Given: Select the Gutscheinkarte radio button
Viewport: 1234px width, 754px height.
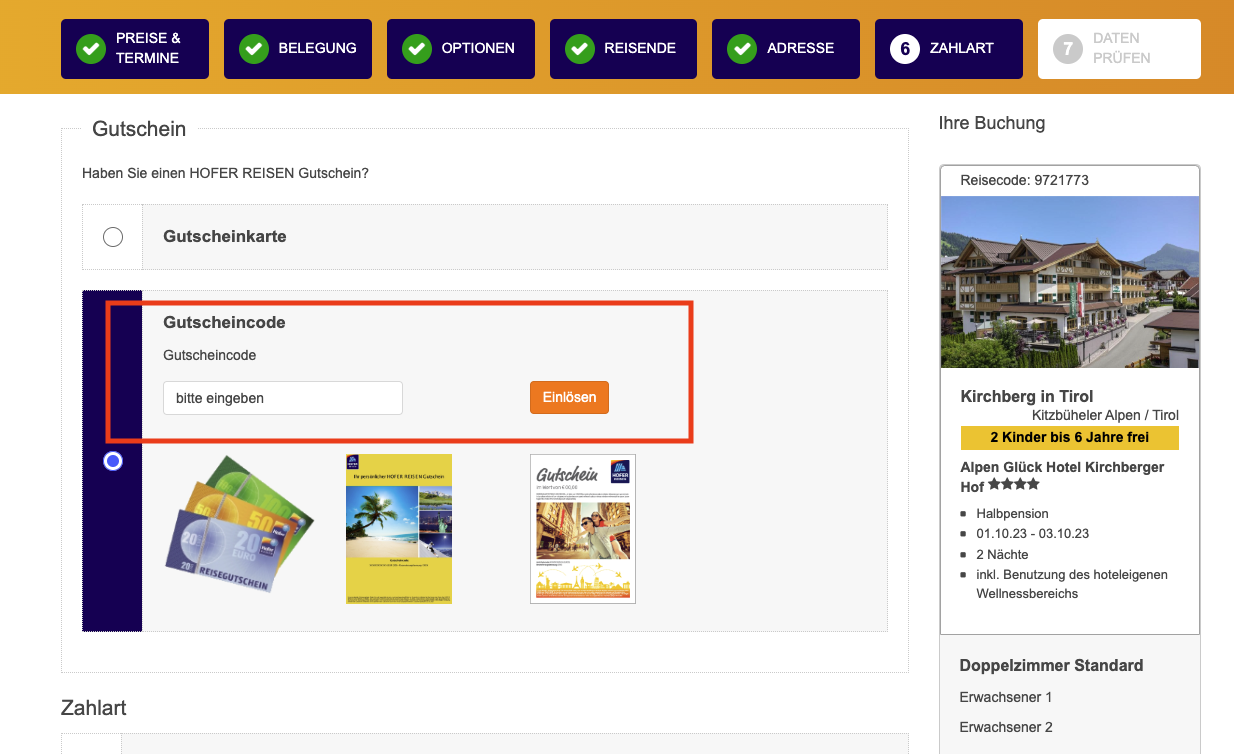Looking at the screenshot, I should [113, 237].
